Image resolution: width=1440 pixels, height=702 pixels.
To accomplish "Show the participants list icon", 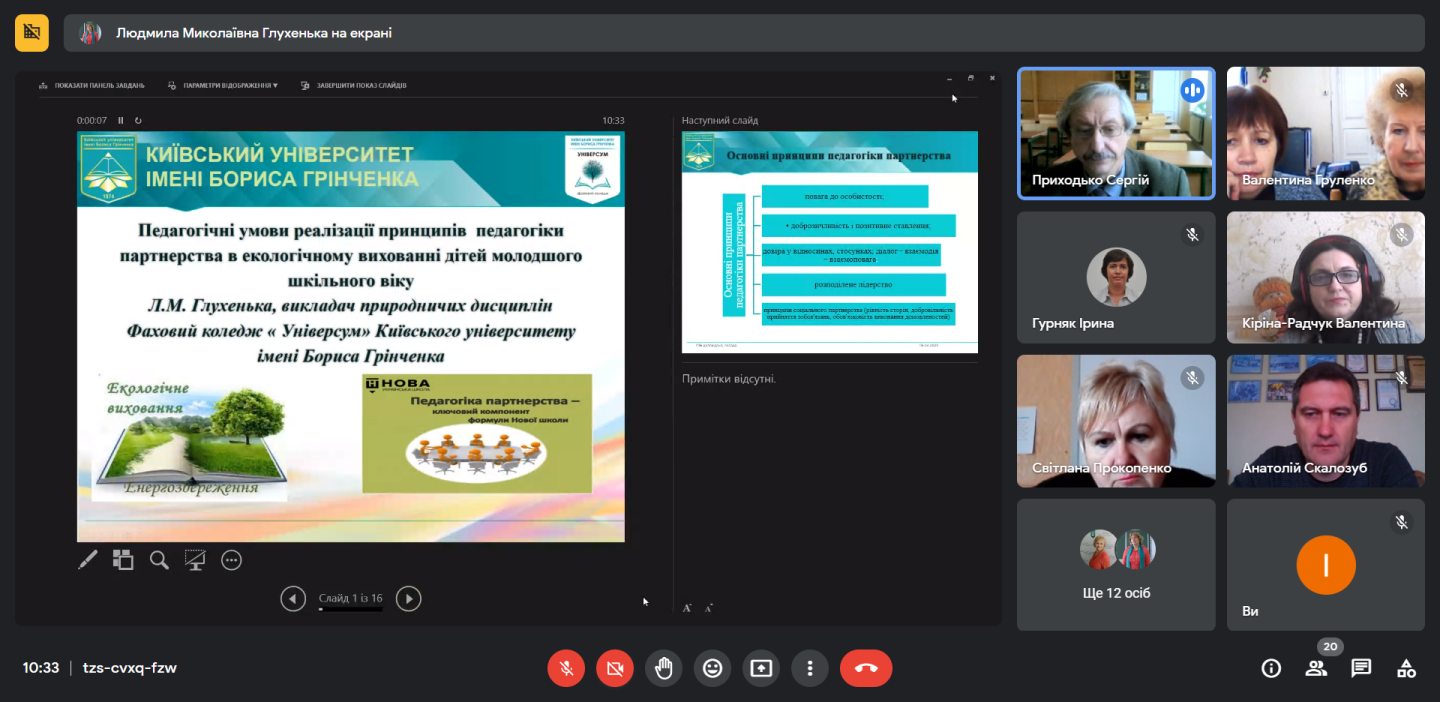I will point(1316,668).
